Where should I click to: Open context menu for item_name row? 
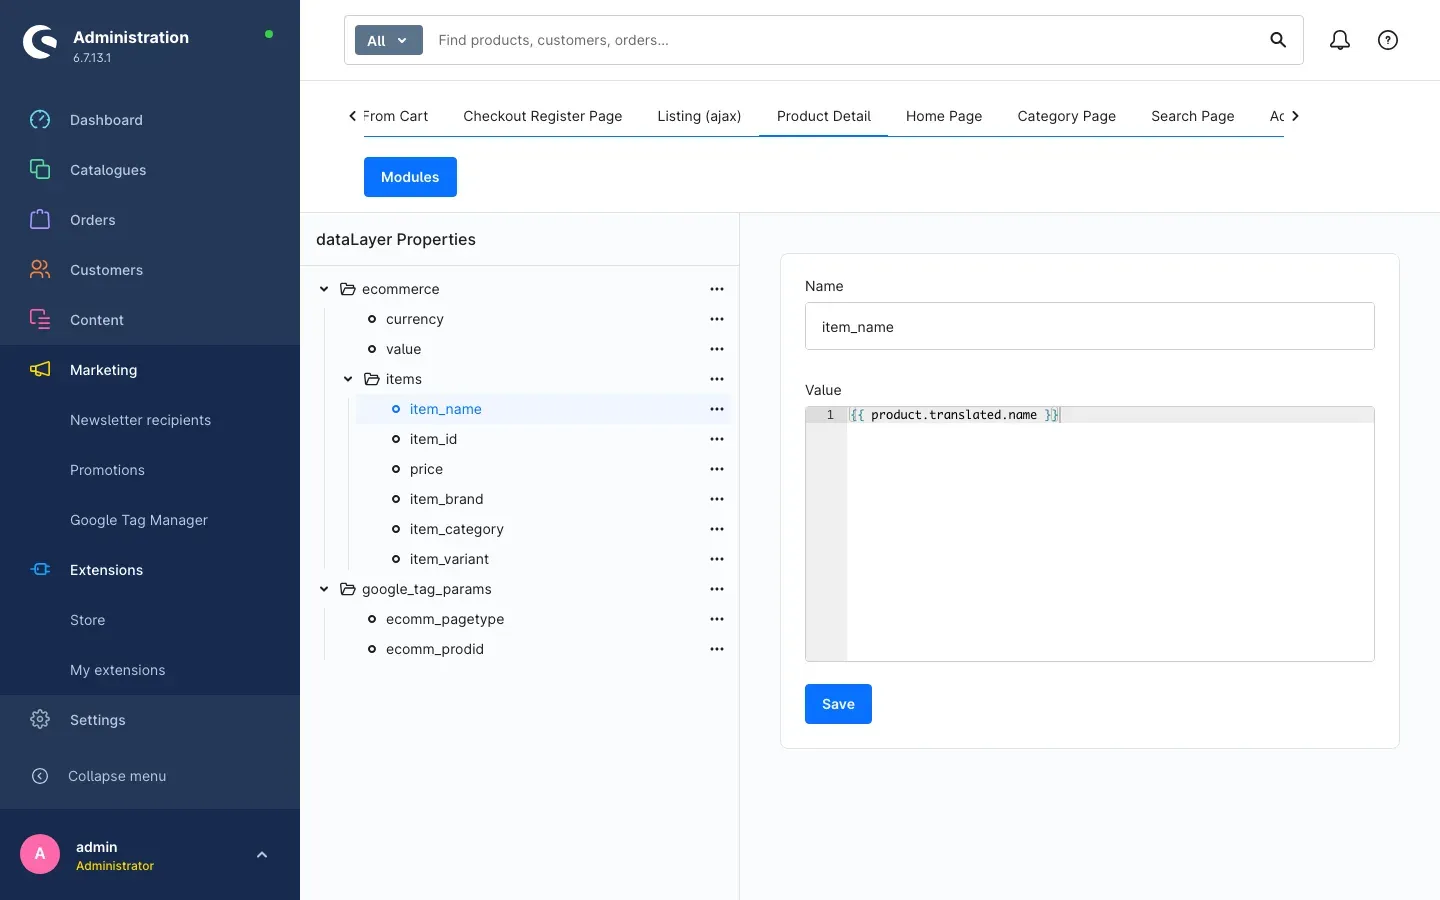pos(717,409)
